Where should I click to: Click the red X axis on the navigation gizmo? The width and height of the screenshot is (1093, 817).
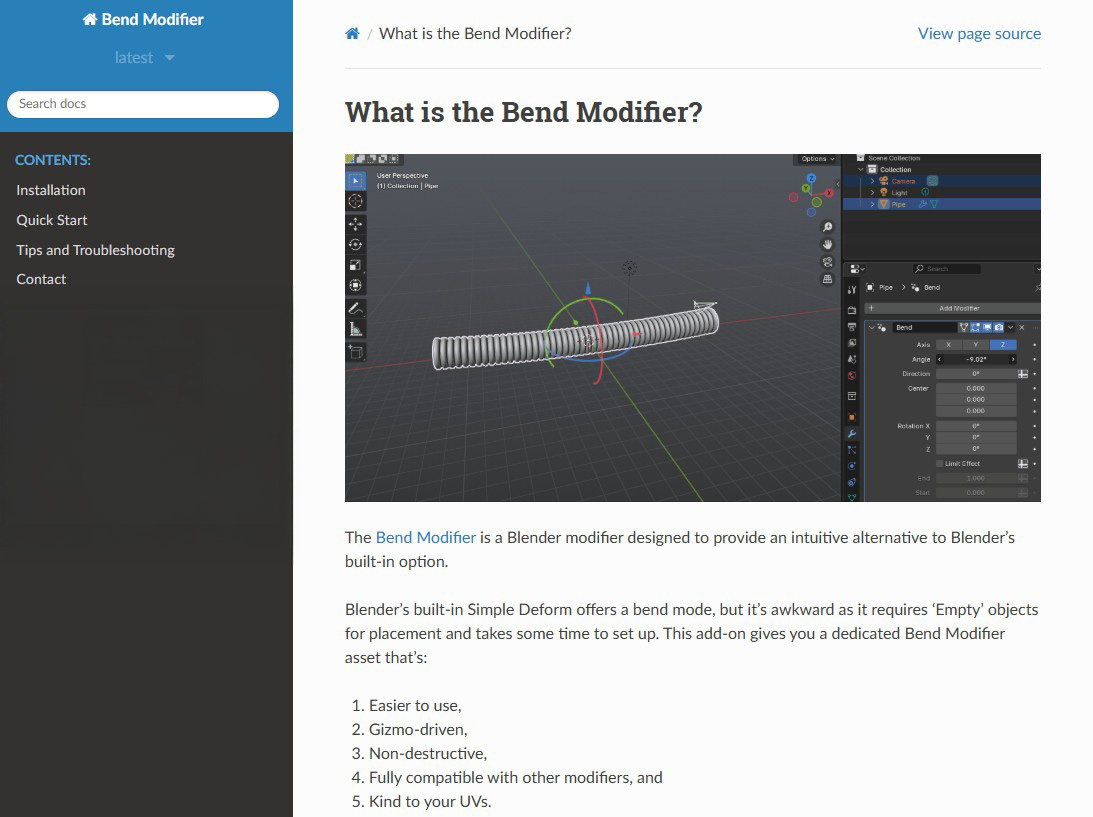[x=829, y=193]
